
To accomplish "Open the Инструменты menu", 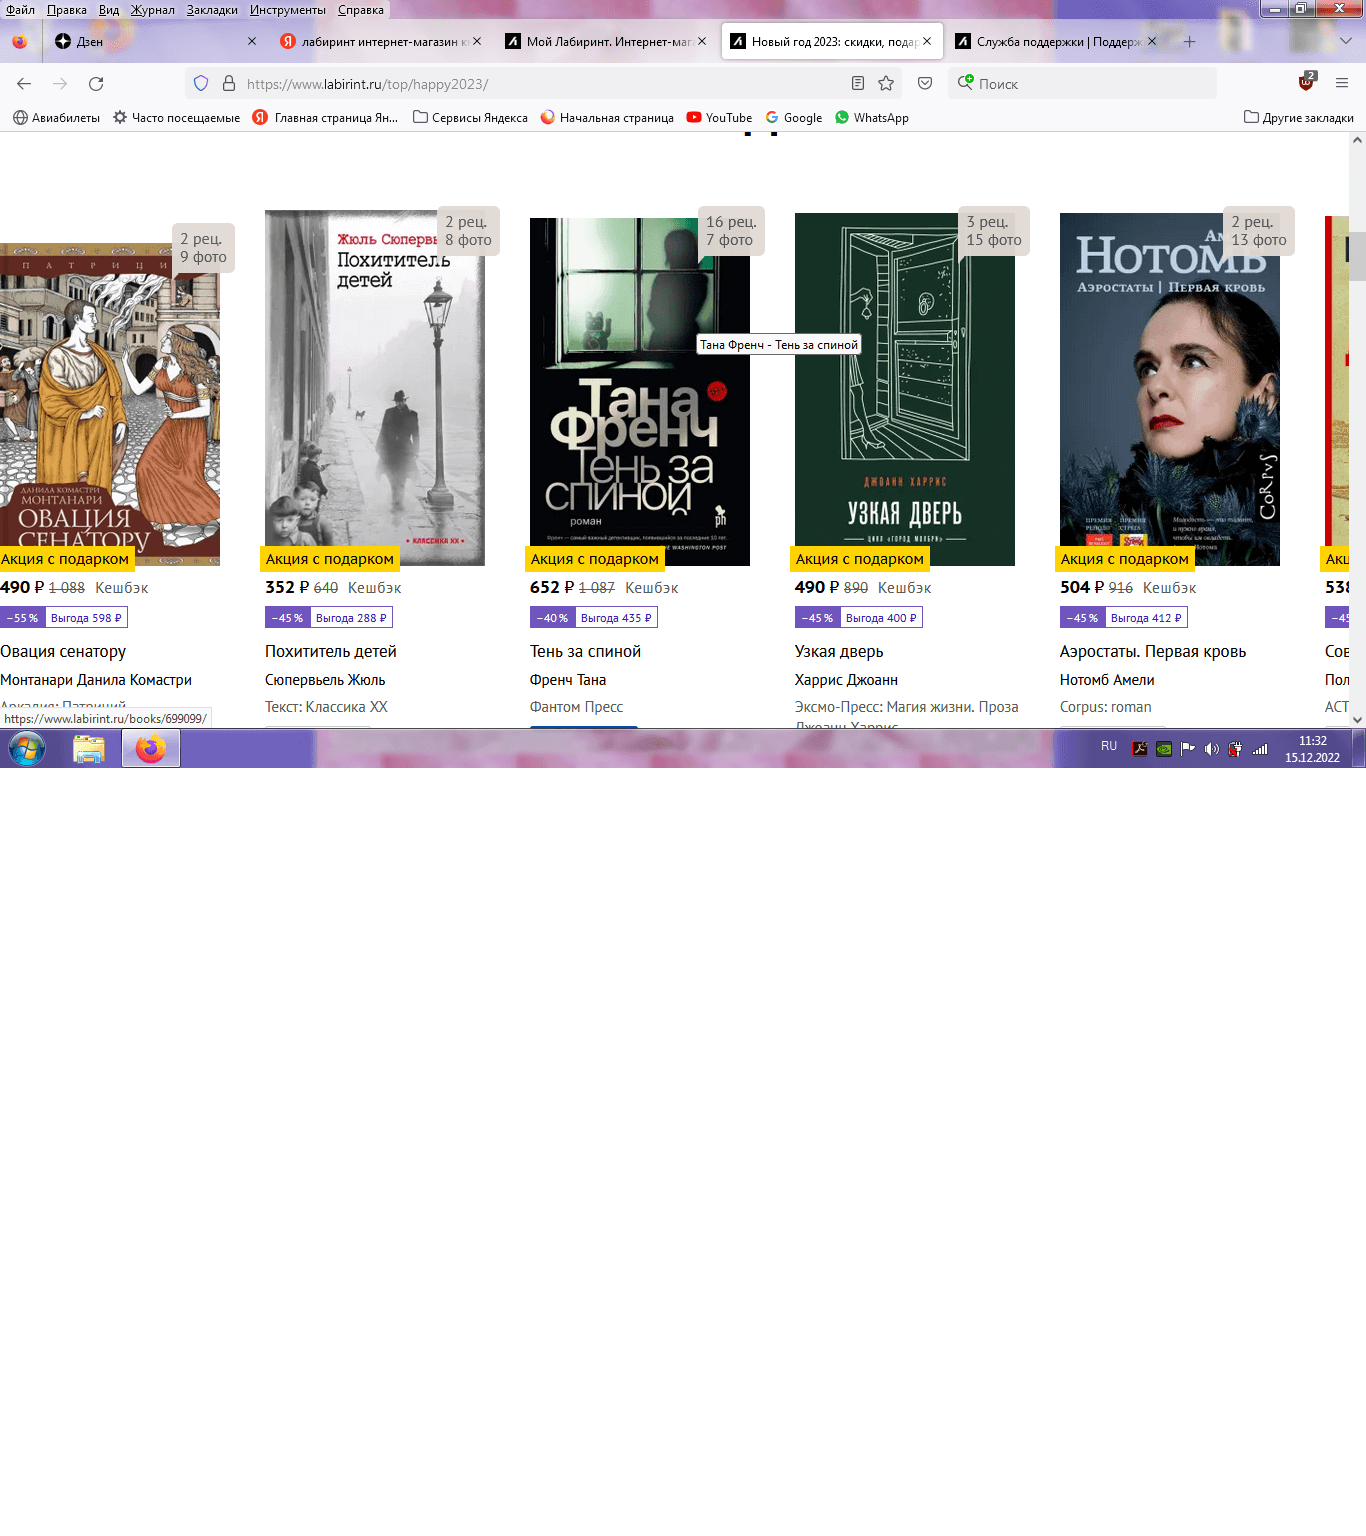I will (288, 10).
